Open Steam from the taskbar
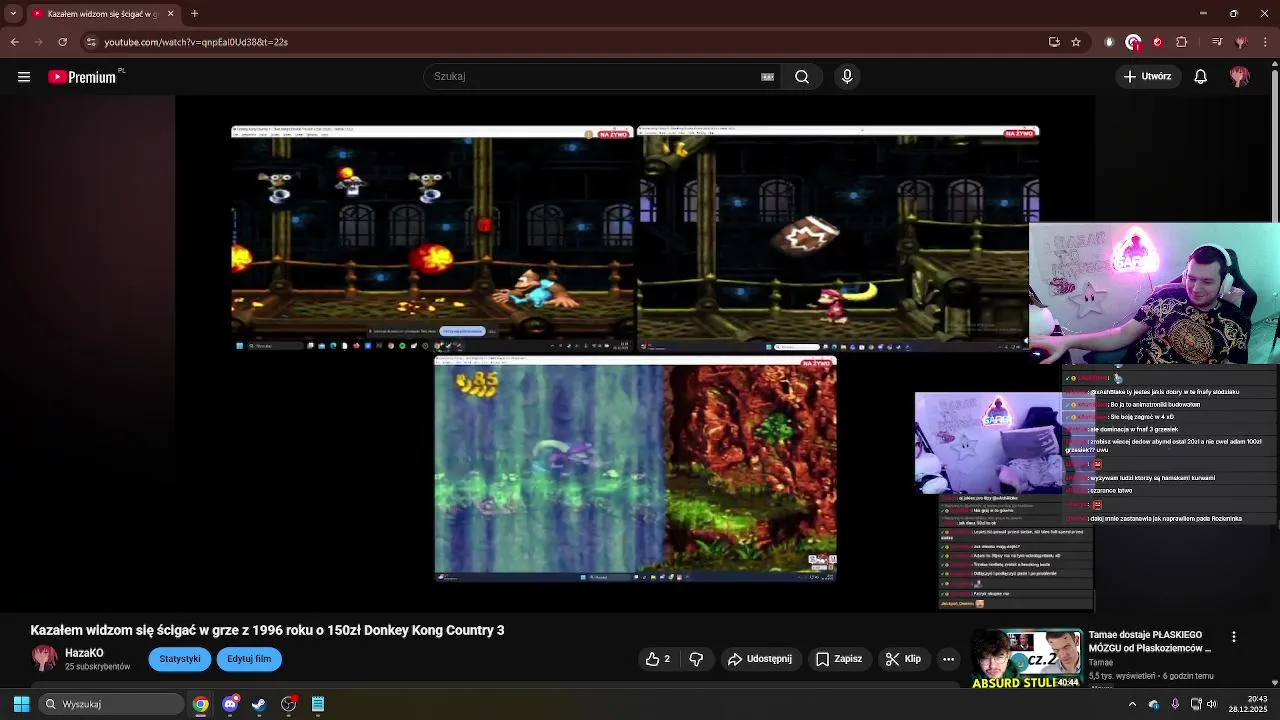 [x=259, y=704]
